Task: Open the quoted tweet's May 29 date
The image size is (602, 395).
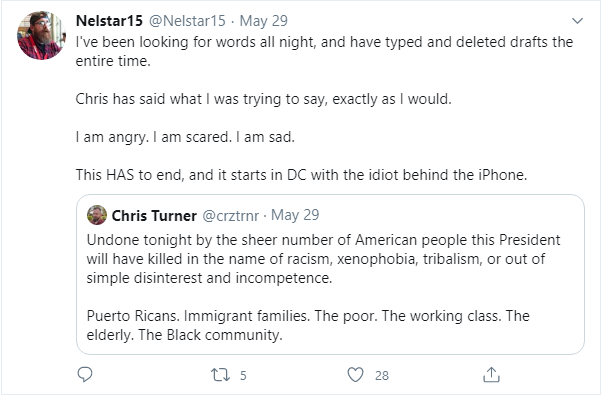Action: pos(295,215)
